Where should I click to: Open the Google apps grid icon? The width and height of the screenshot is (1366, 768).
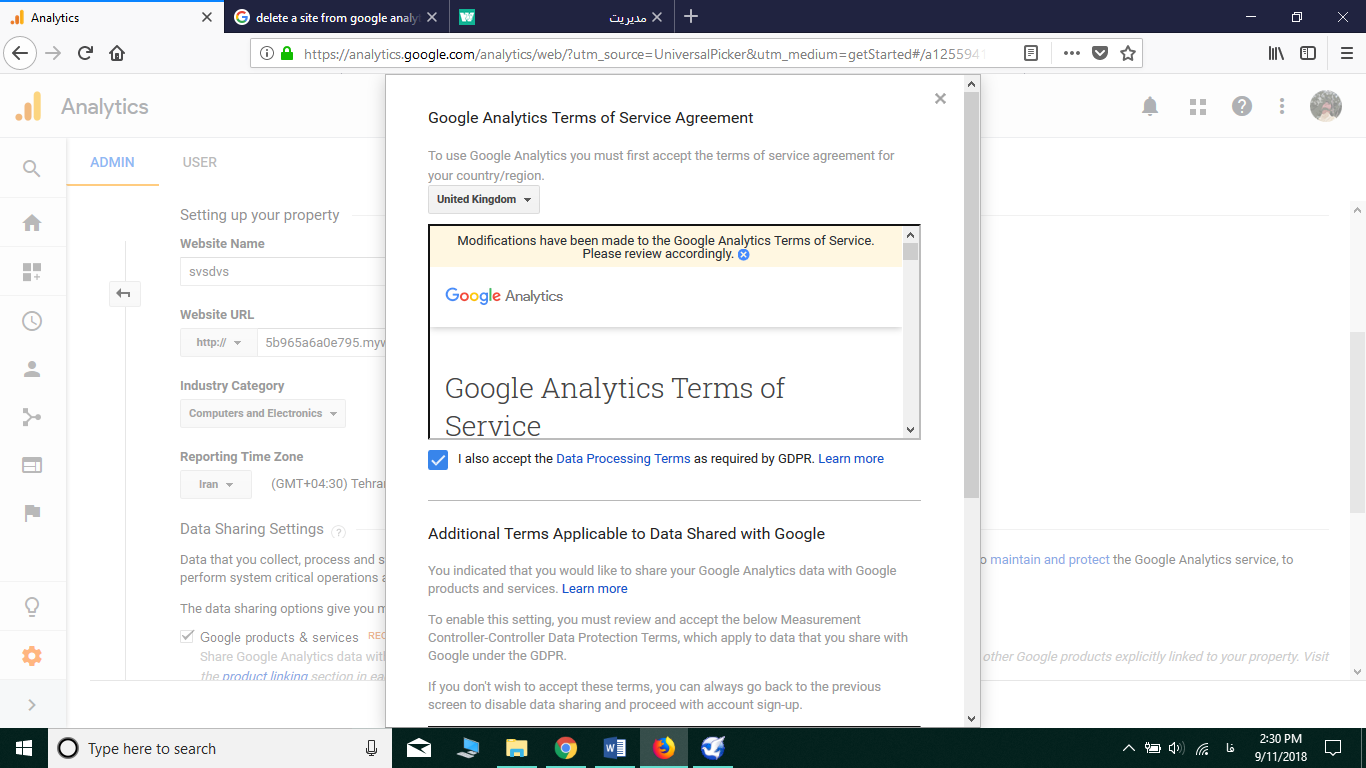click(x=1197, y=106)
